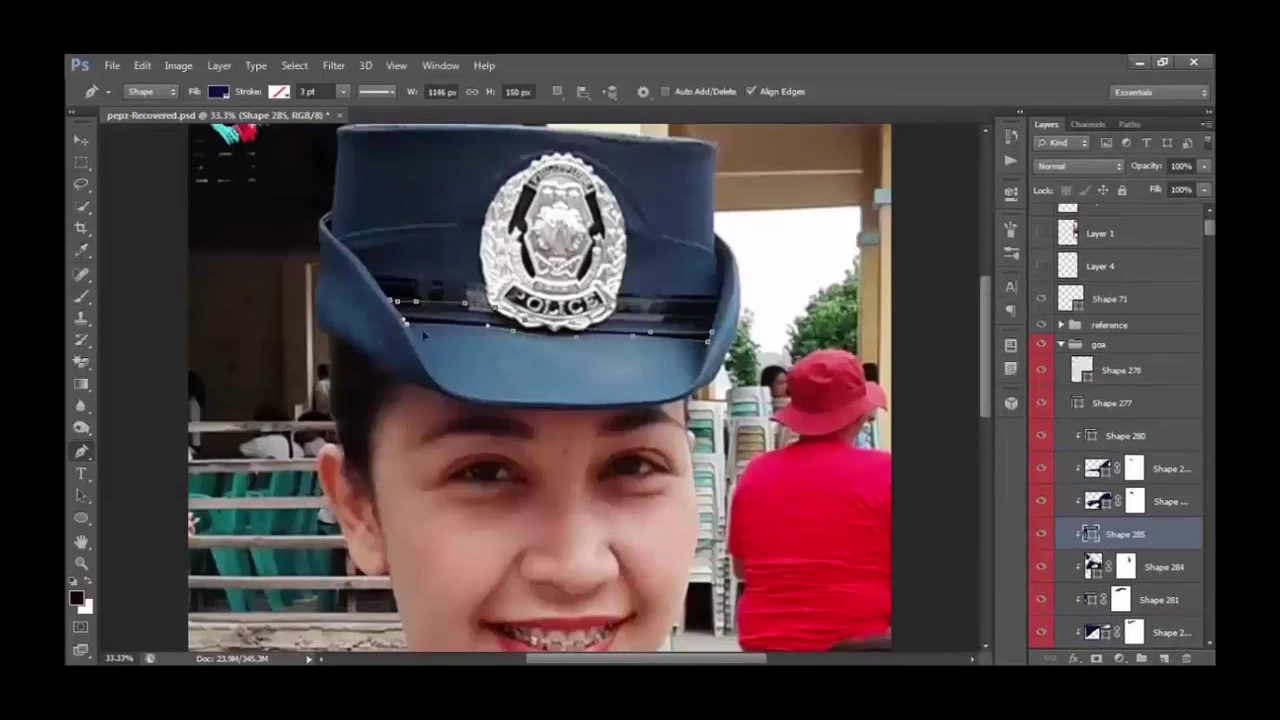Toggle Auto Add/Delete checkbox

tap(666, 92)
